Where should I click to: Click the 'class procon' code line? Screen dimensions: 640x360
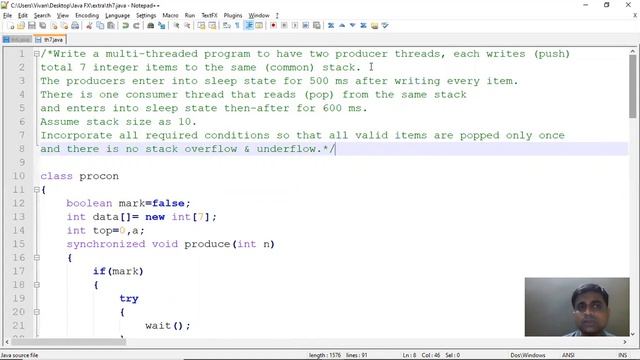coord(80,176)
